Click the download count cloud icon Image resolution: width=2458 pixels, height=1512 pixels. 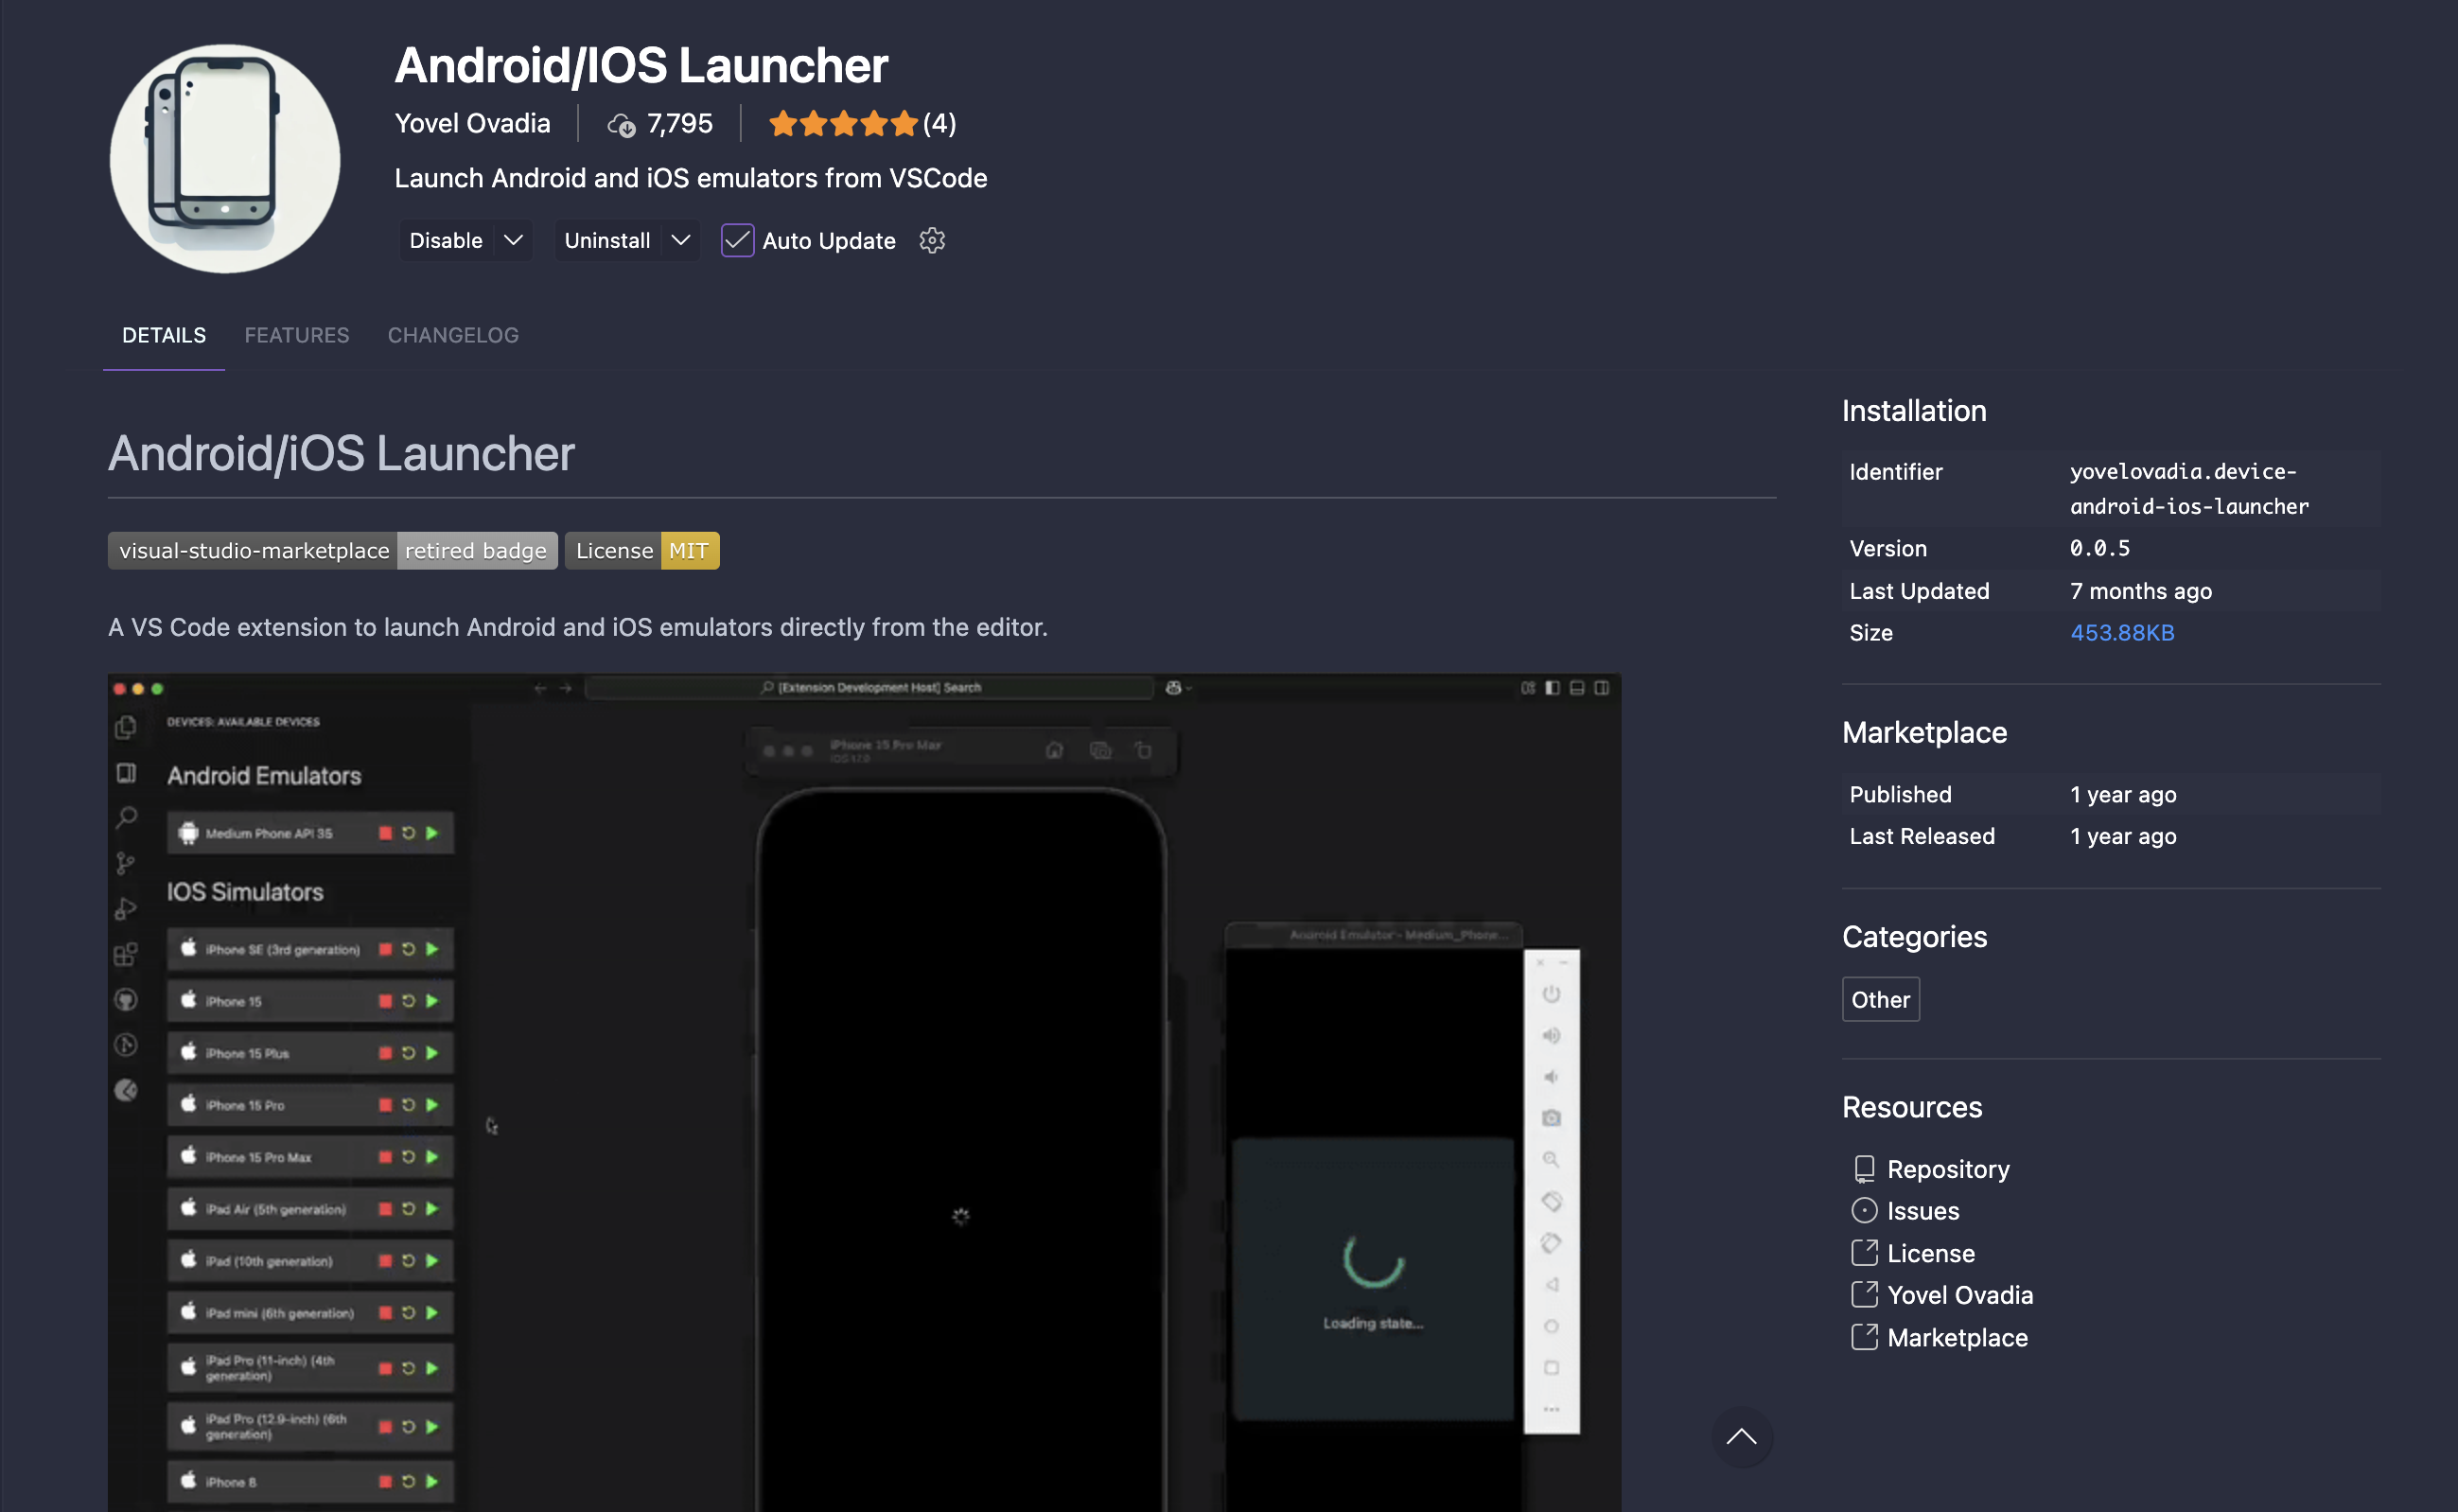(622, 124)
